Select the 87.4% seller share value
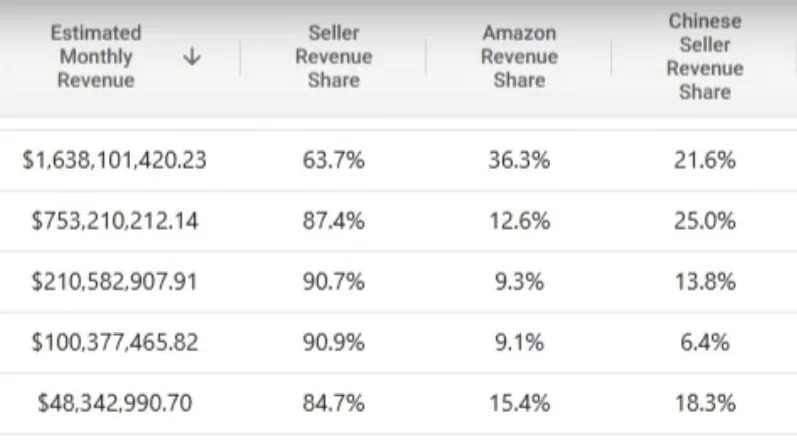 333,221
